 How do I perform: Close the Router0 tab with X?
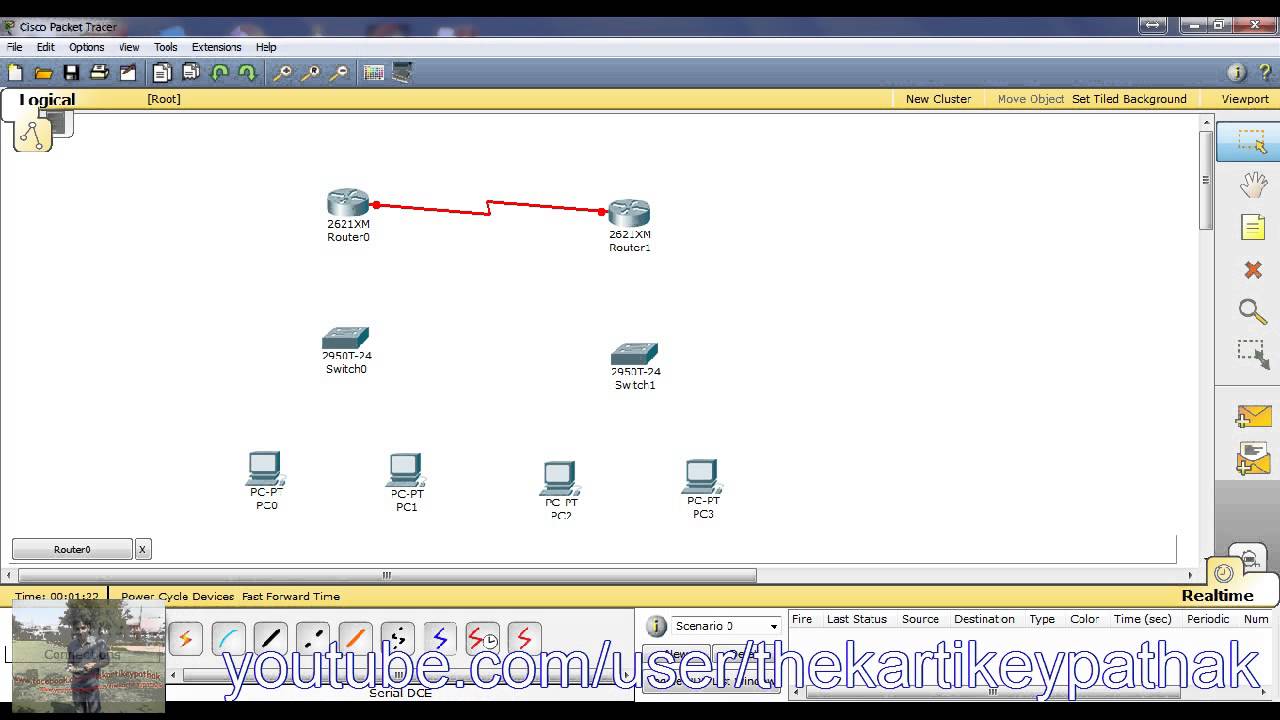tap(143, 549)
